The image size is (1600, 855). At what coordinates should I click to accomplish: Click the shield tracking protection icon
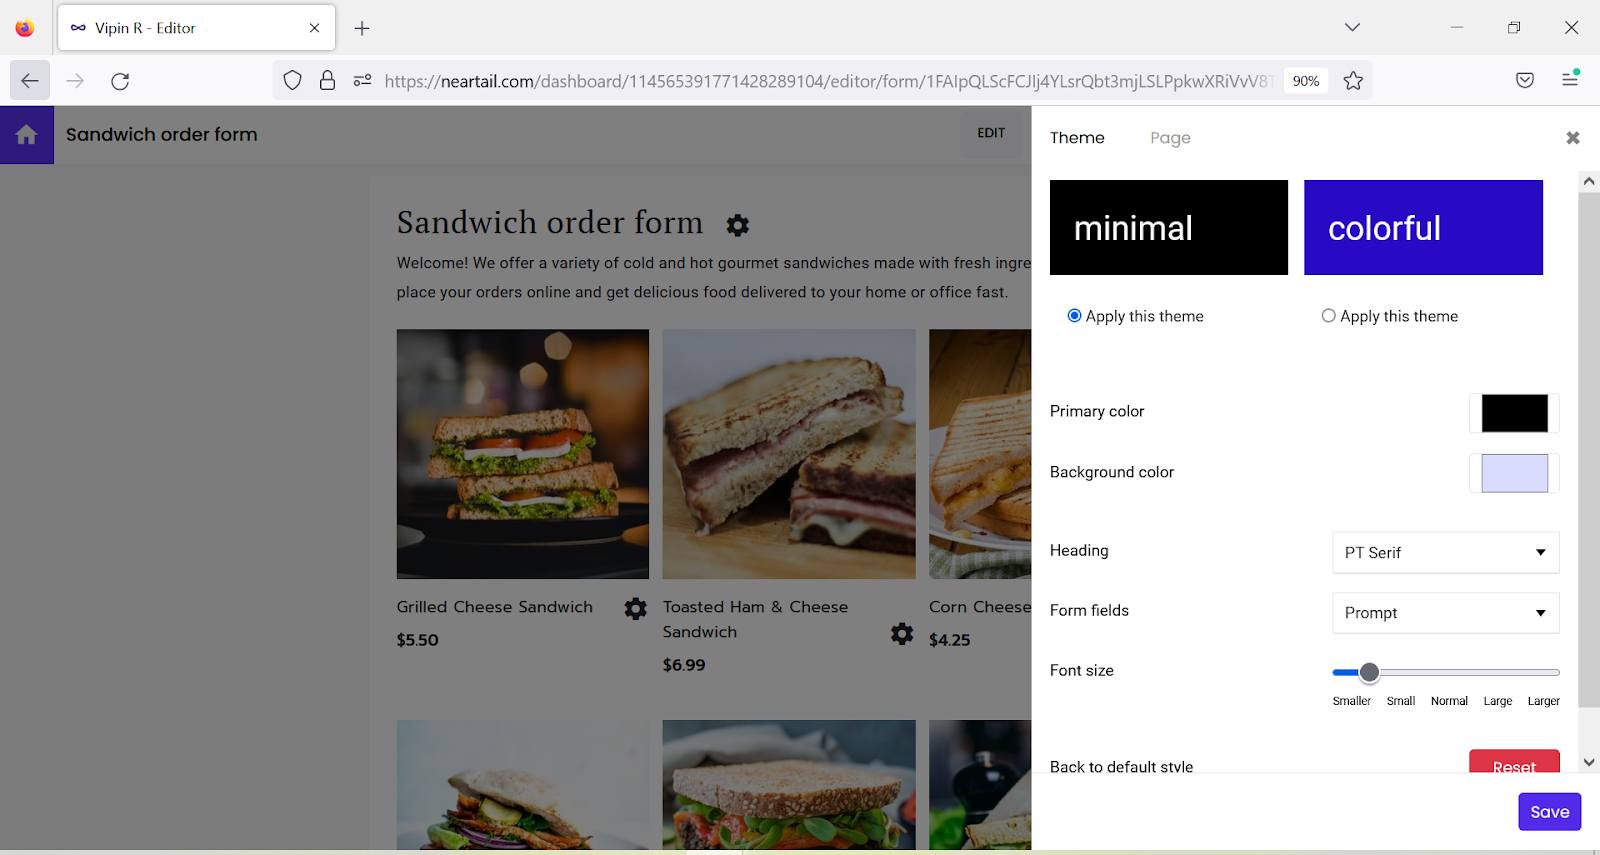[291, 80]
